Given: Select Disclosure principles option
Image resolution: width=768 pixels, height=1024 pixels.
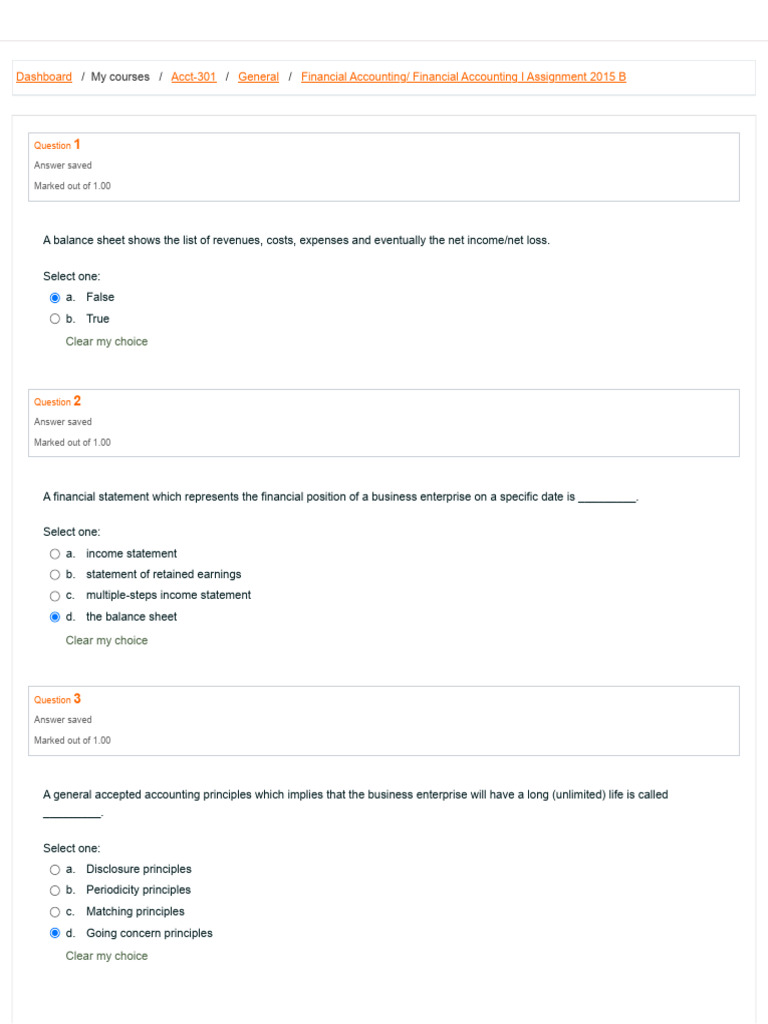Looking at the screenshot, I should tap(55, 870).
